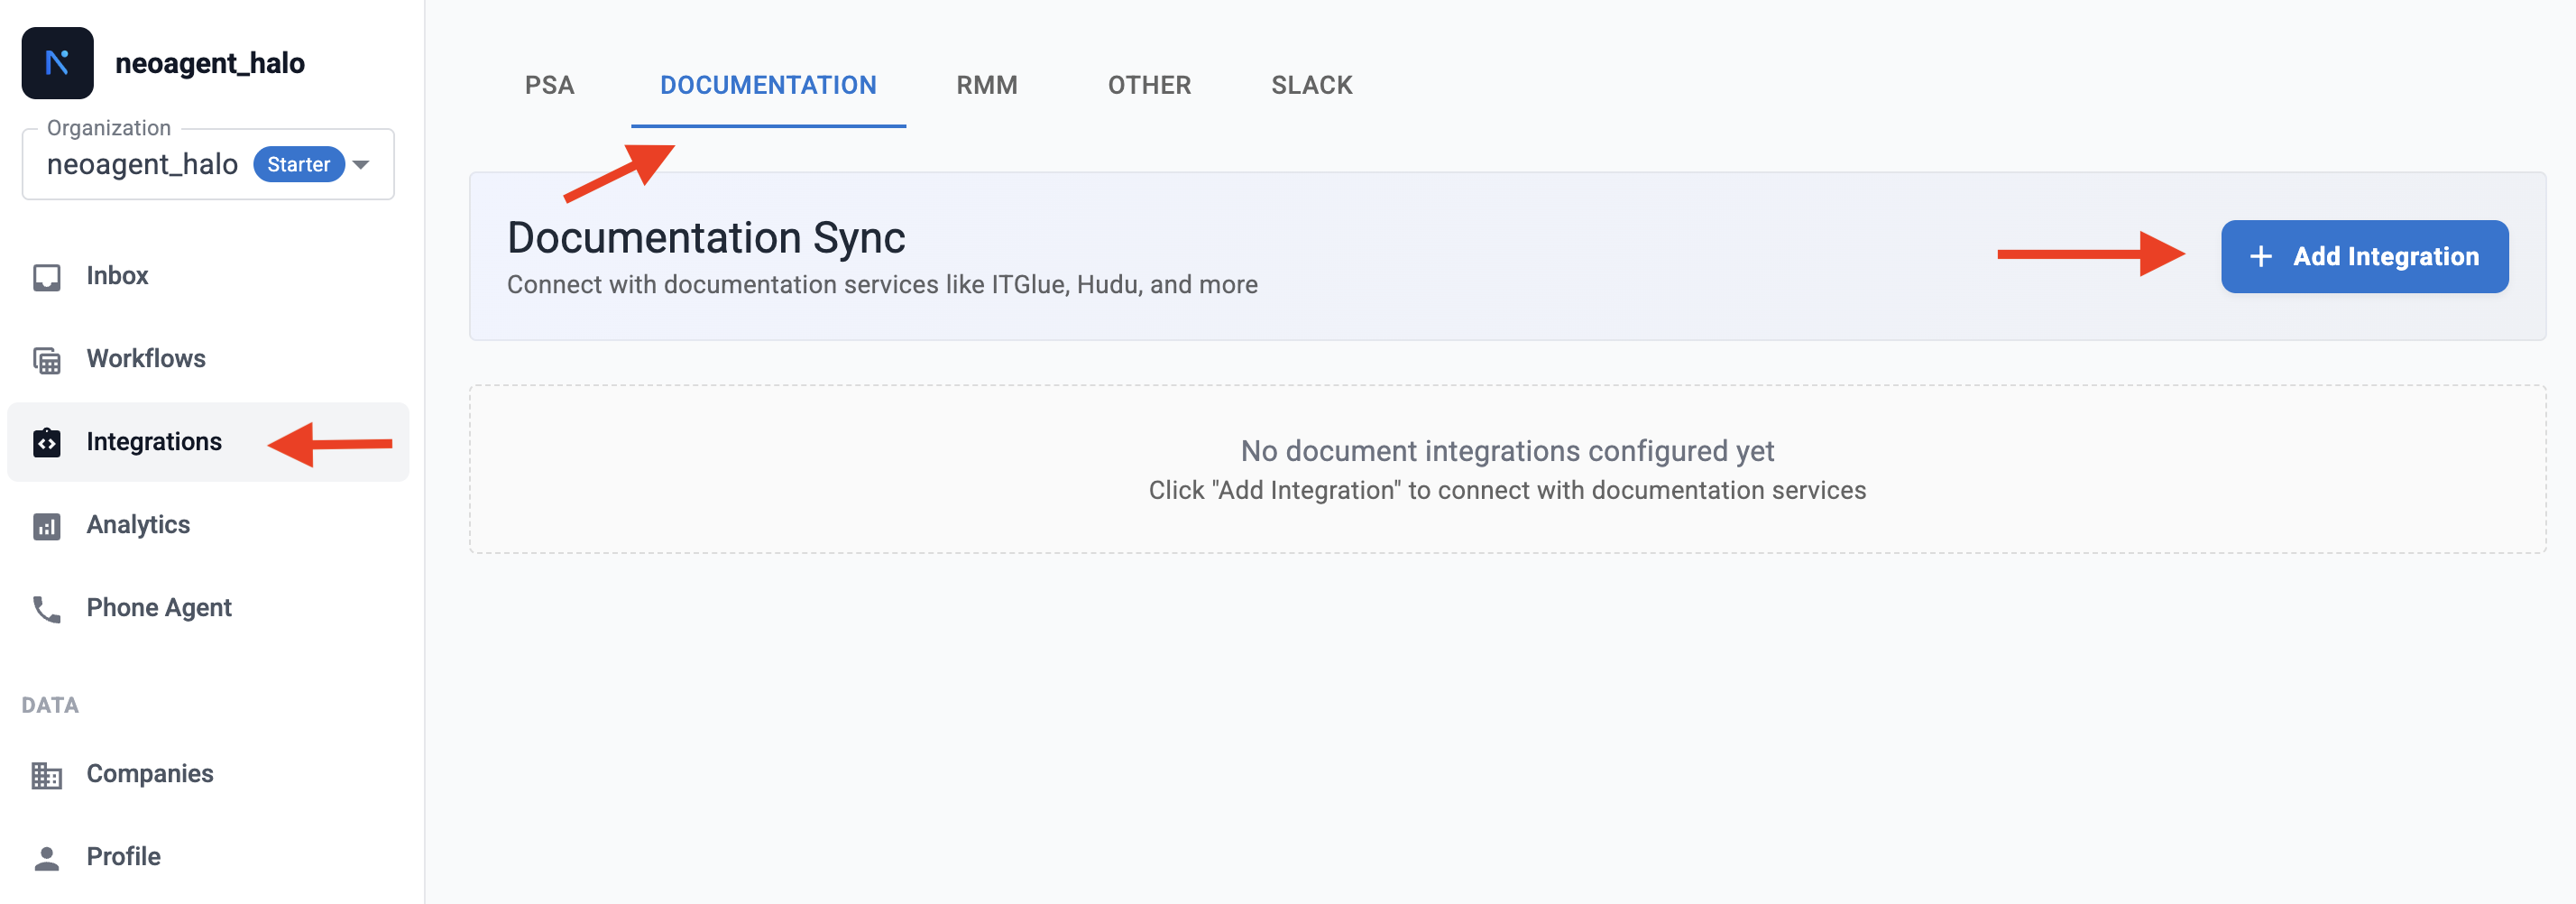2576x904 pixels.
Task: Open Companies using the building icon
Action: pos(48,772)
